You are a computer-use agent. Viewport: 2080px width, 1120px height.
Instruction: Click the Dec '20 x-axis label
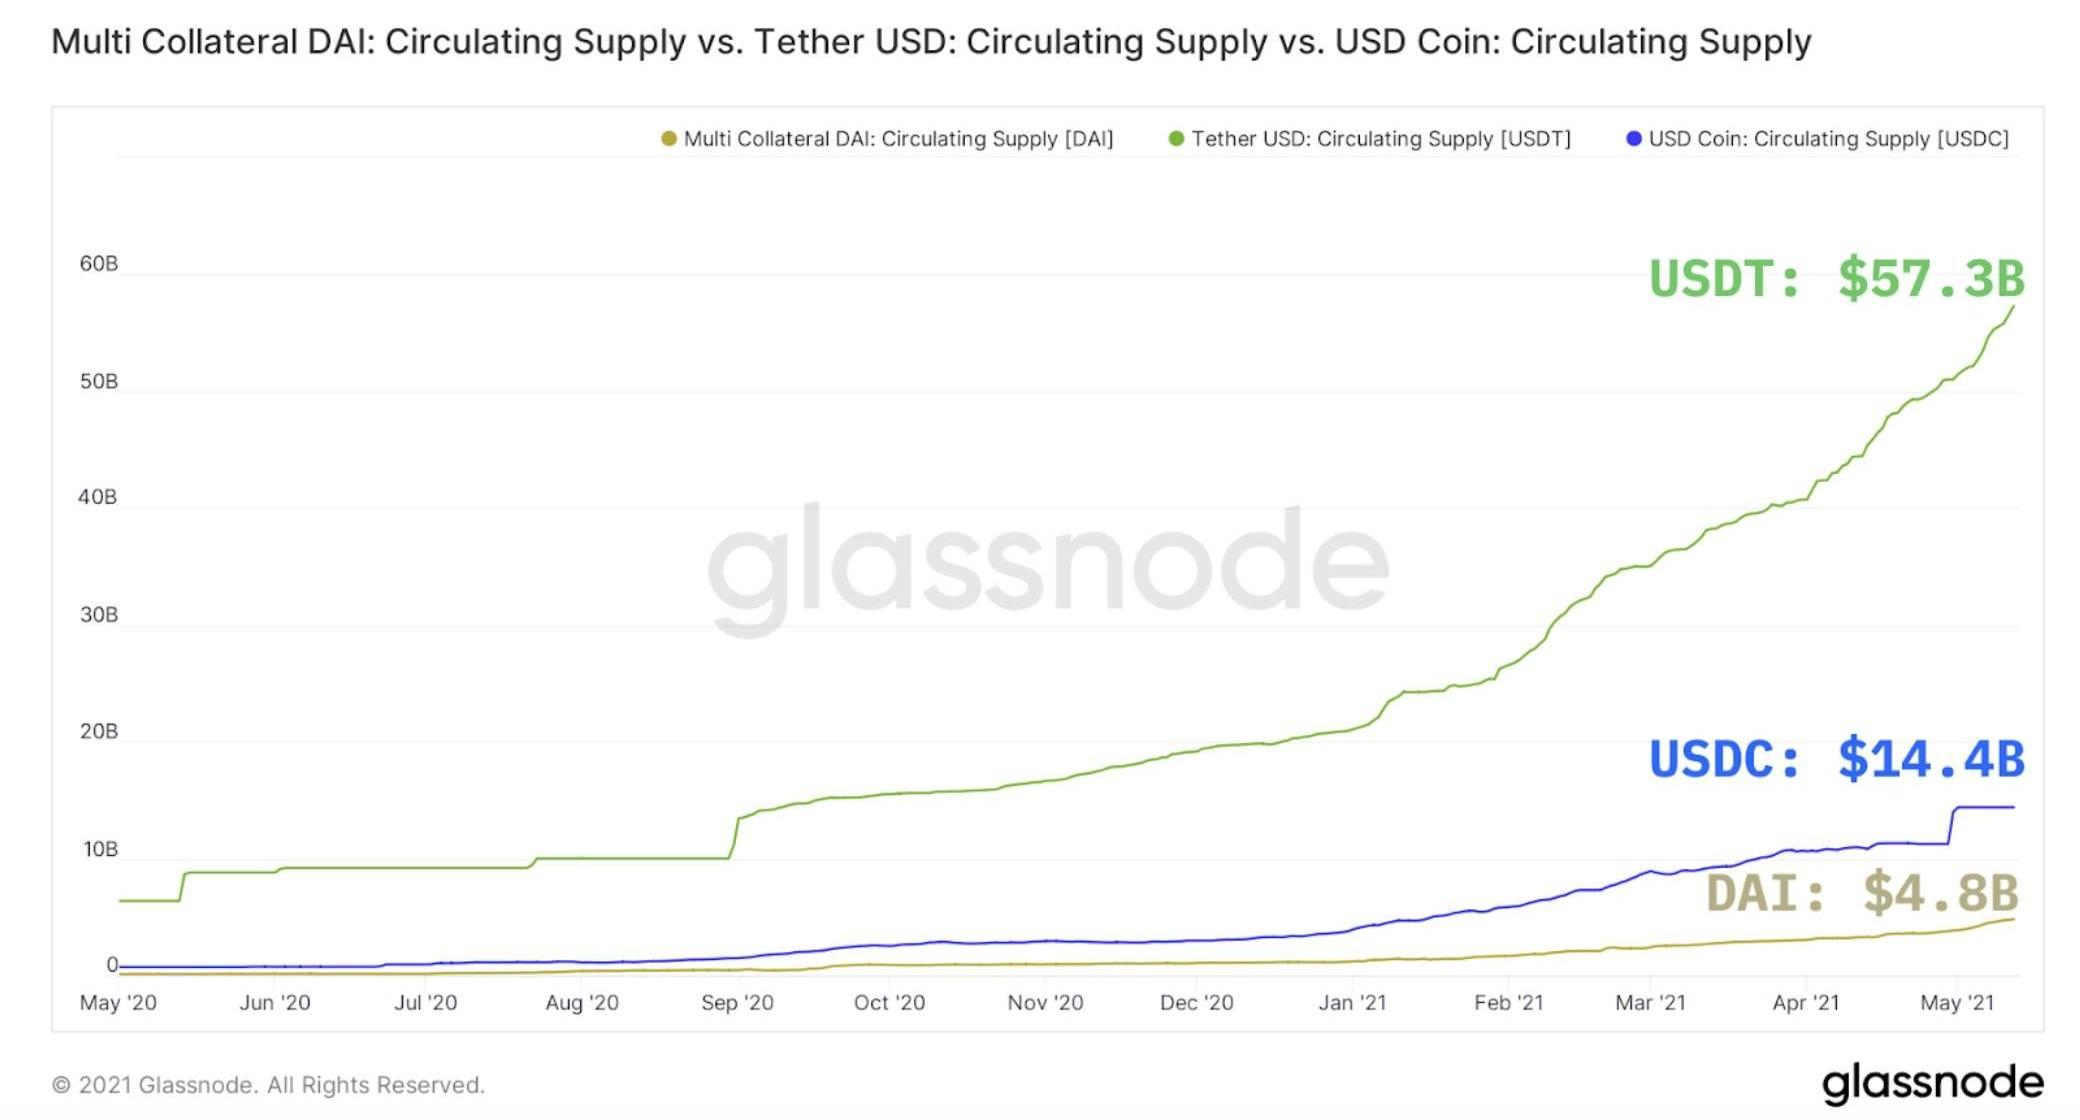[x=1196, y=1003]
